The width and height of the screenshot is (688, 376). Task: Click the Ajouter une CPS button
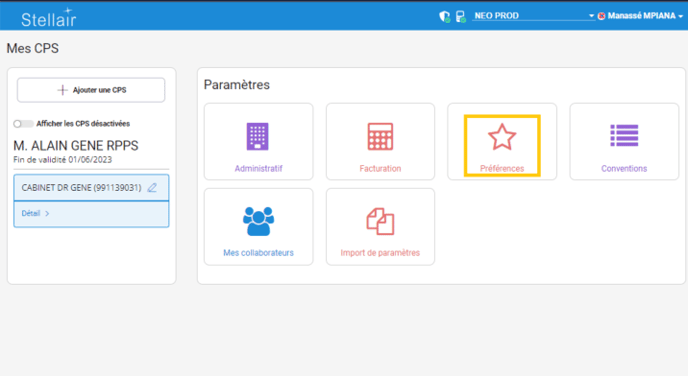pos(91,90)
